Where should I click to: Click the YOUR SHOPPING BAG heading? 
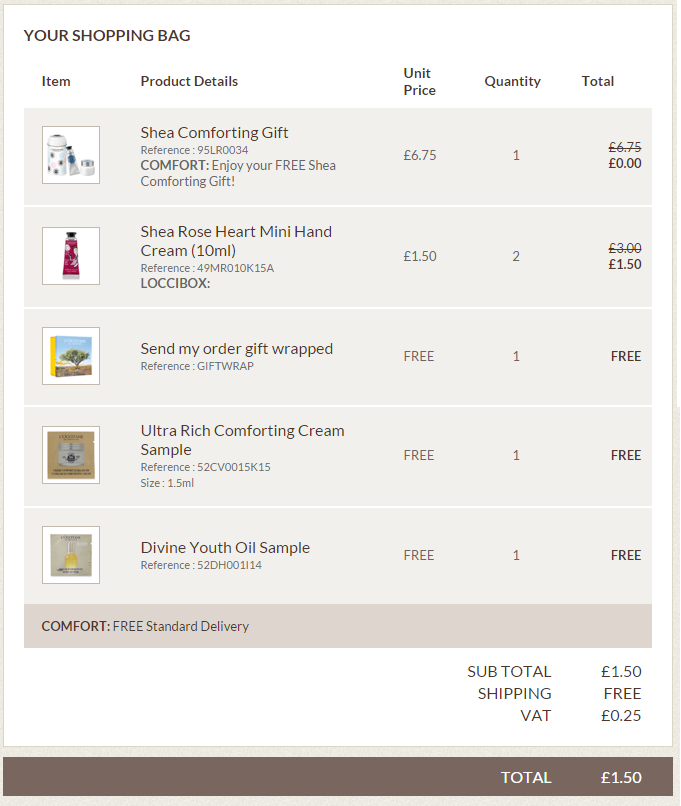coord(107,35)
